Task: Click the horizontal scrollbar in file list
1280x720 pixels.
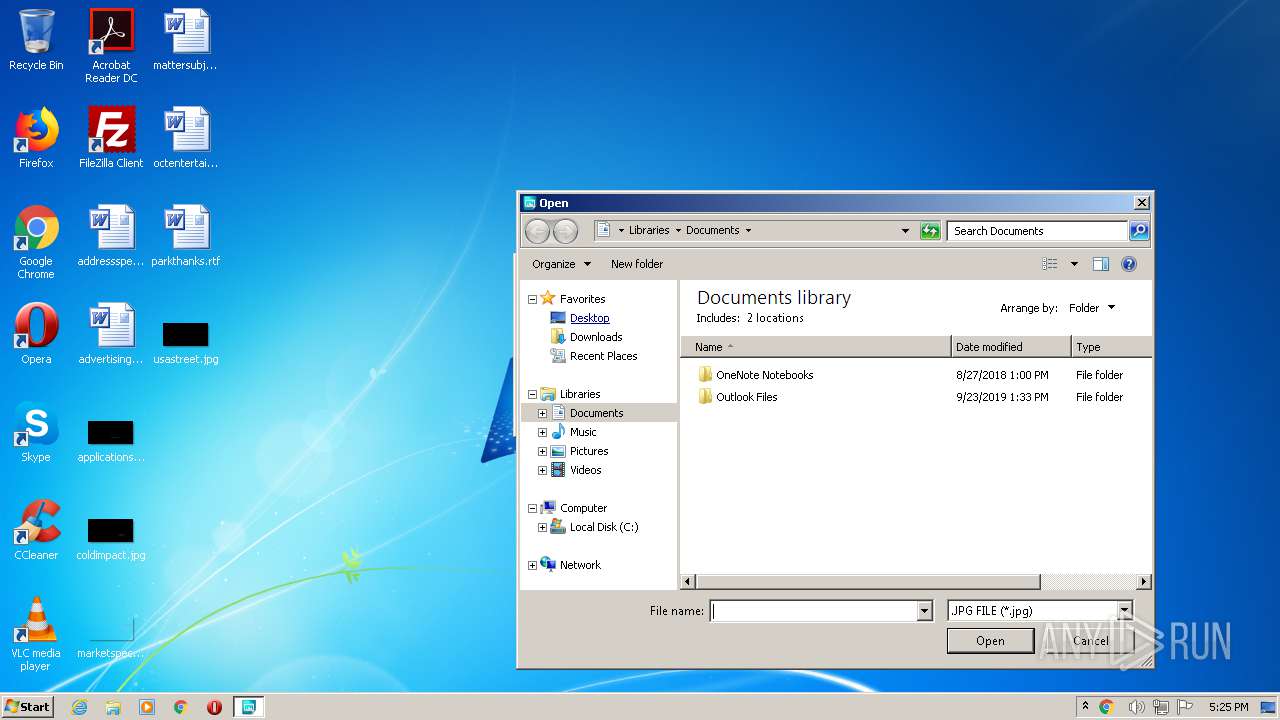Action: (x=868, y=581)
